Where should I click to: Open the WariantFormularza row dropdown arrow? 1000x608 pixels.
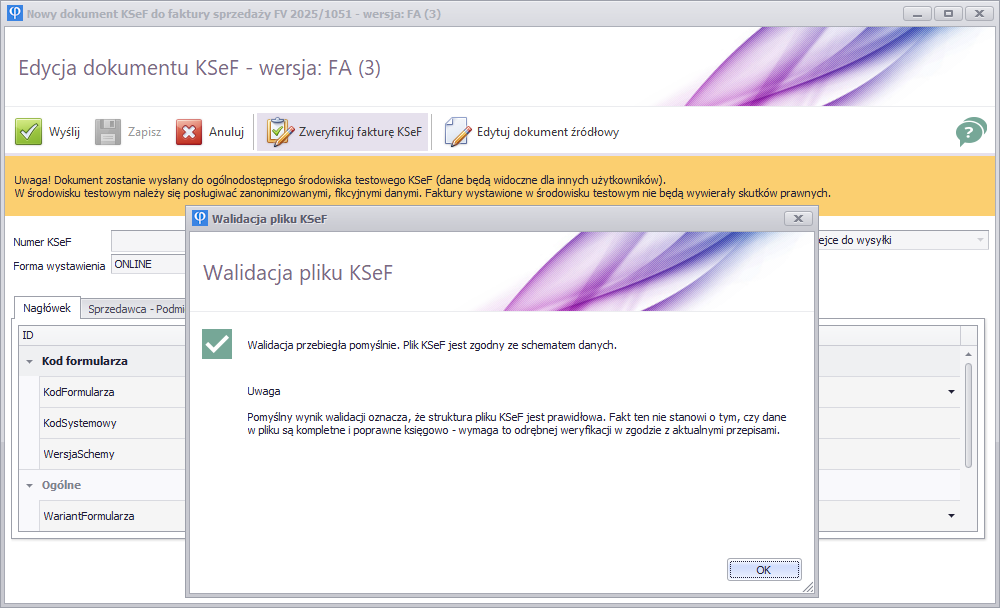click(951, 515)
